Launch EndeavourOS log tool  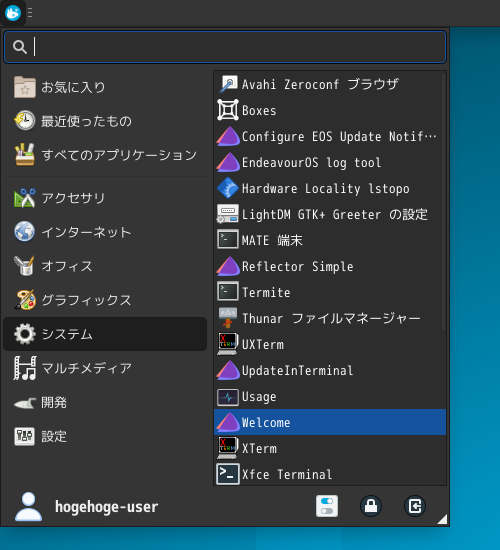330,162
